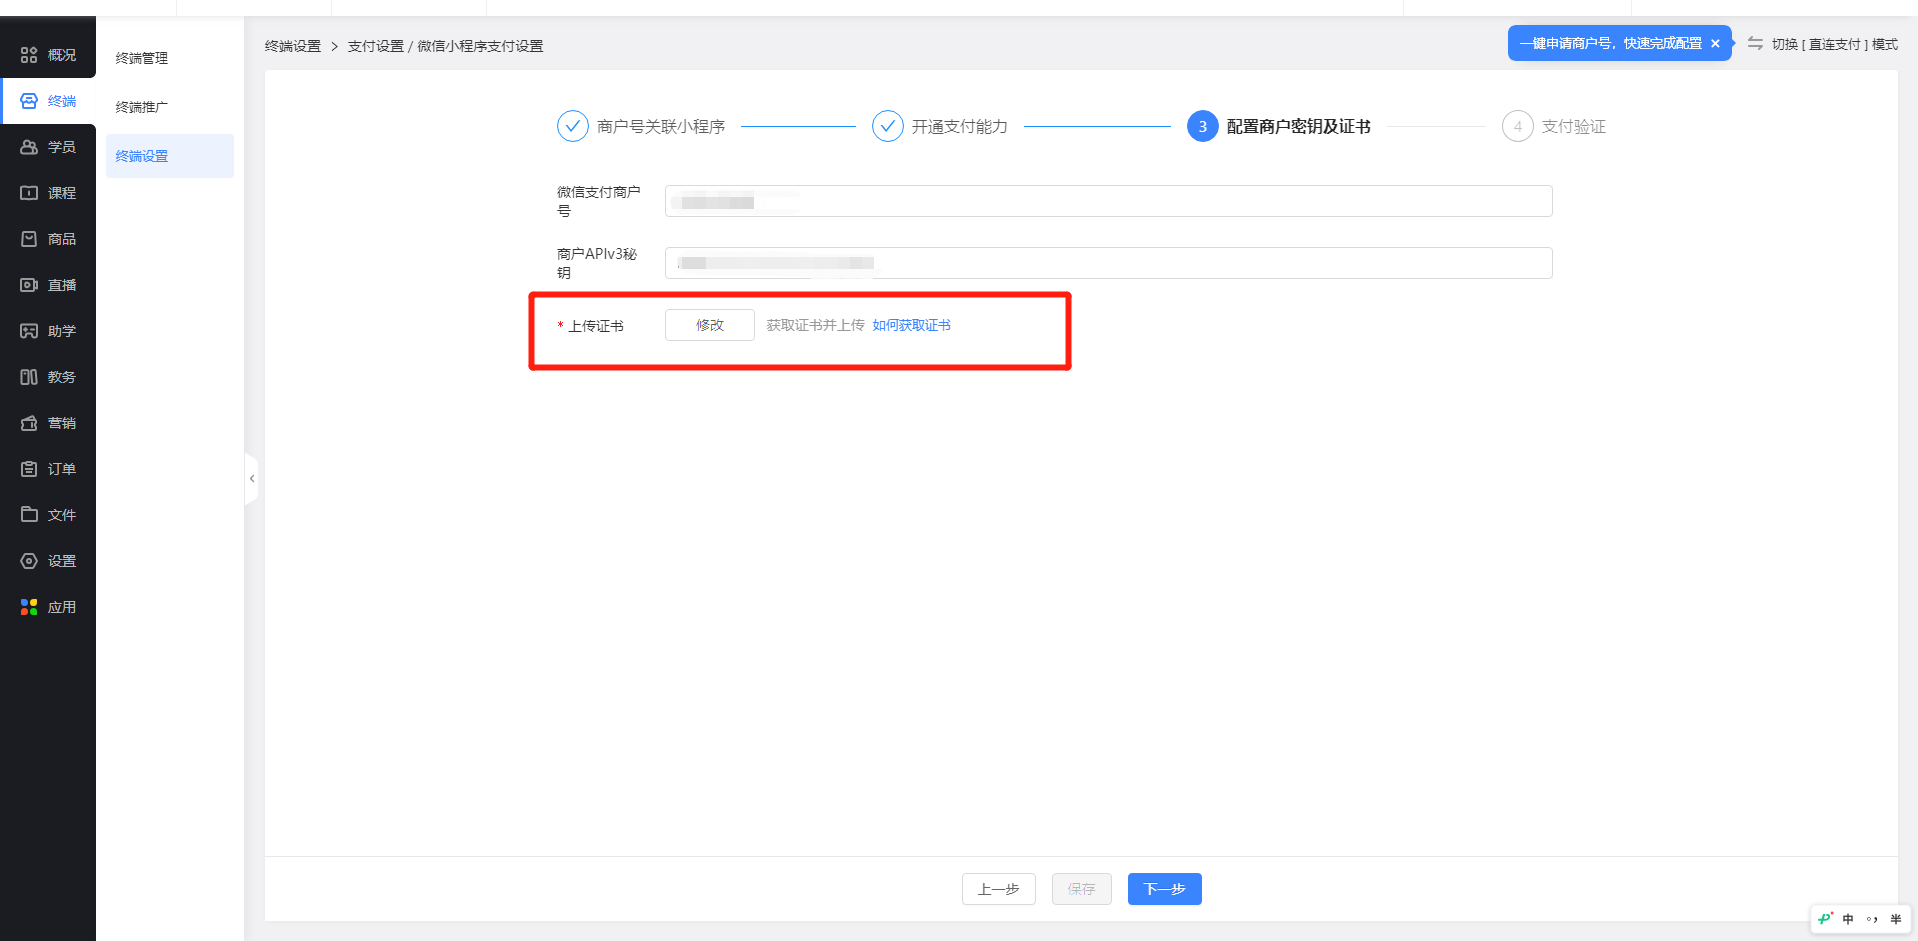Image resolution: width=1918 pixels, height=941 pixels.
Task: Open the 如何获取证书 help link
Action: click(911, 325)
